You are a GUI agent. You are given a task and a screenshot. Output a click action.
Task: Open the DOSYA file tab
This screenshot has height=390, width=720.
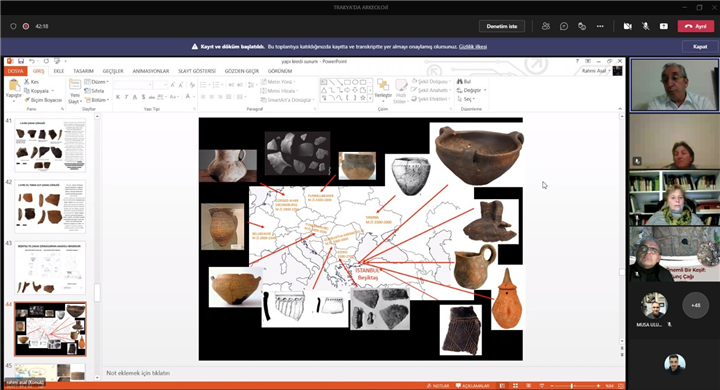16,71
